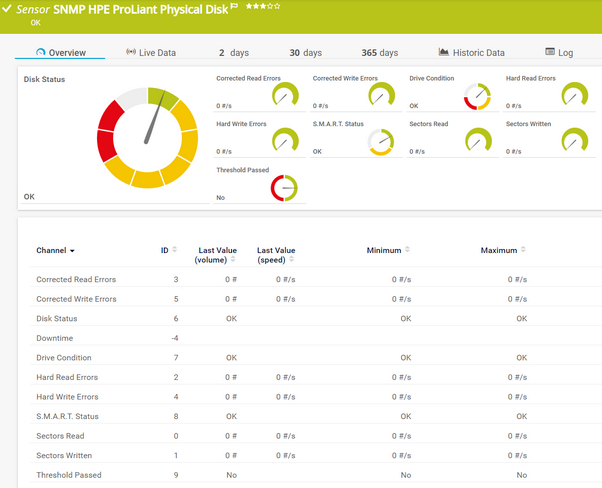Click the S.M.A.R.T. Status gauge

[380, 142]
